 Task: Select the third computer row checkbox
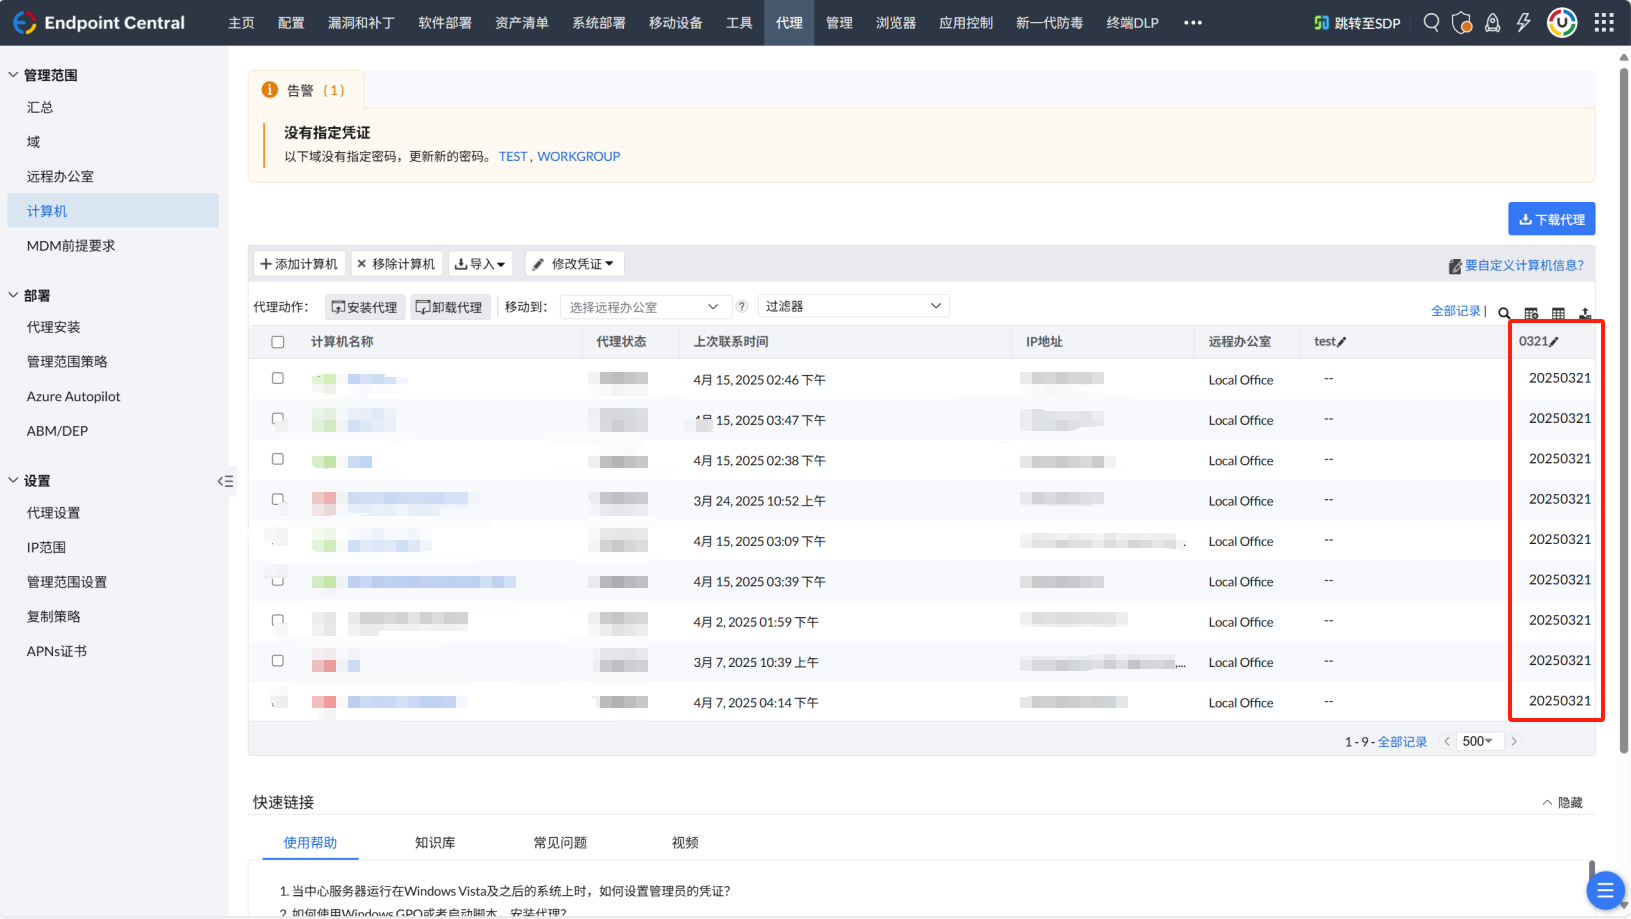coord(278,459)
